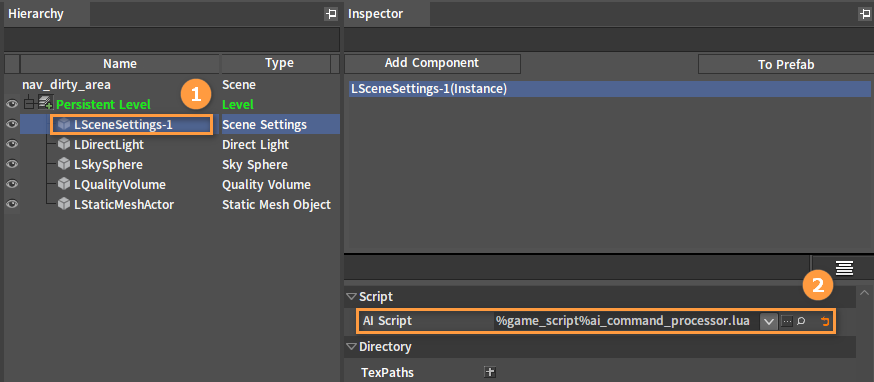The image size is (874, 382).
Task: Collapse the Persistent Level tree node
Action: 28,104
